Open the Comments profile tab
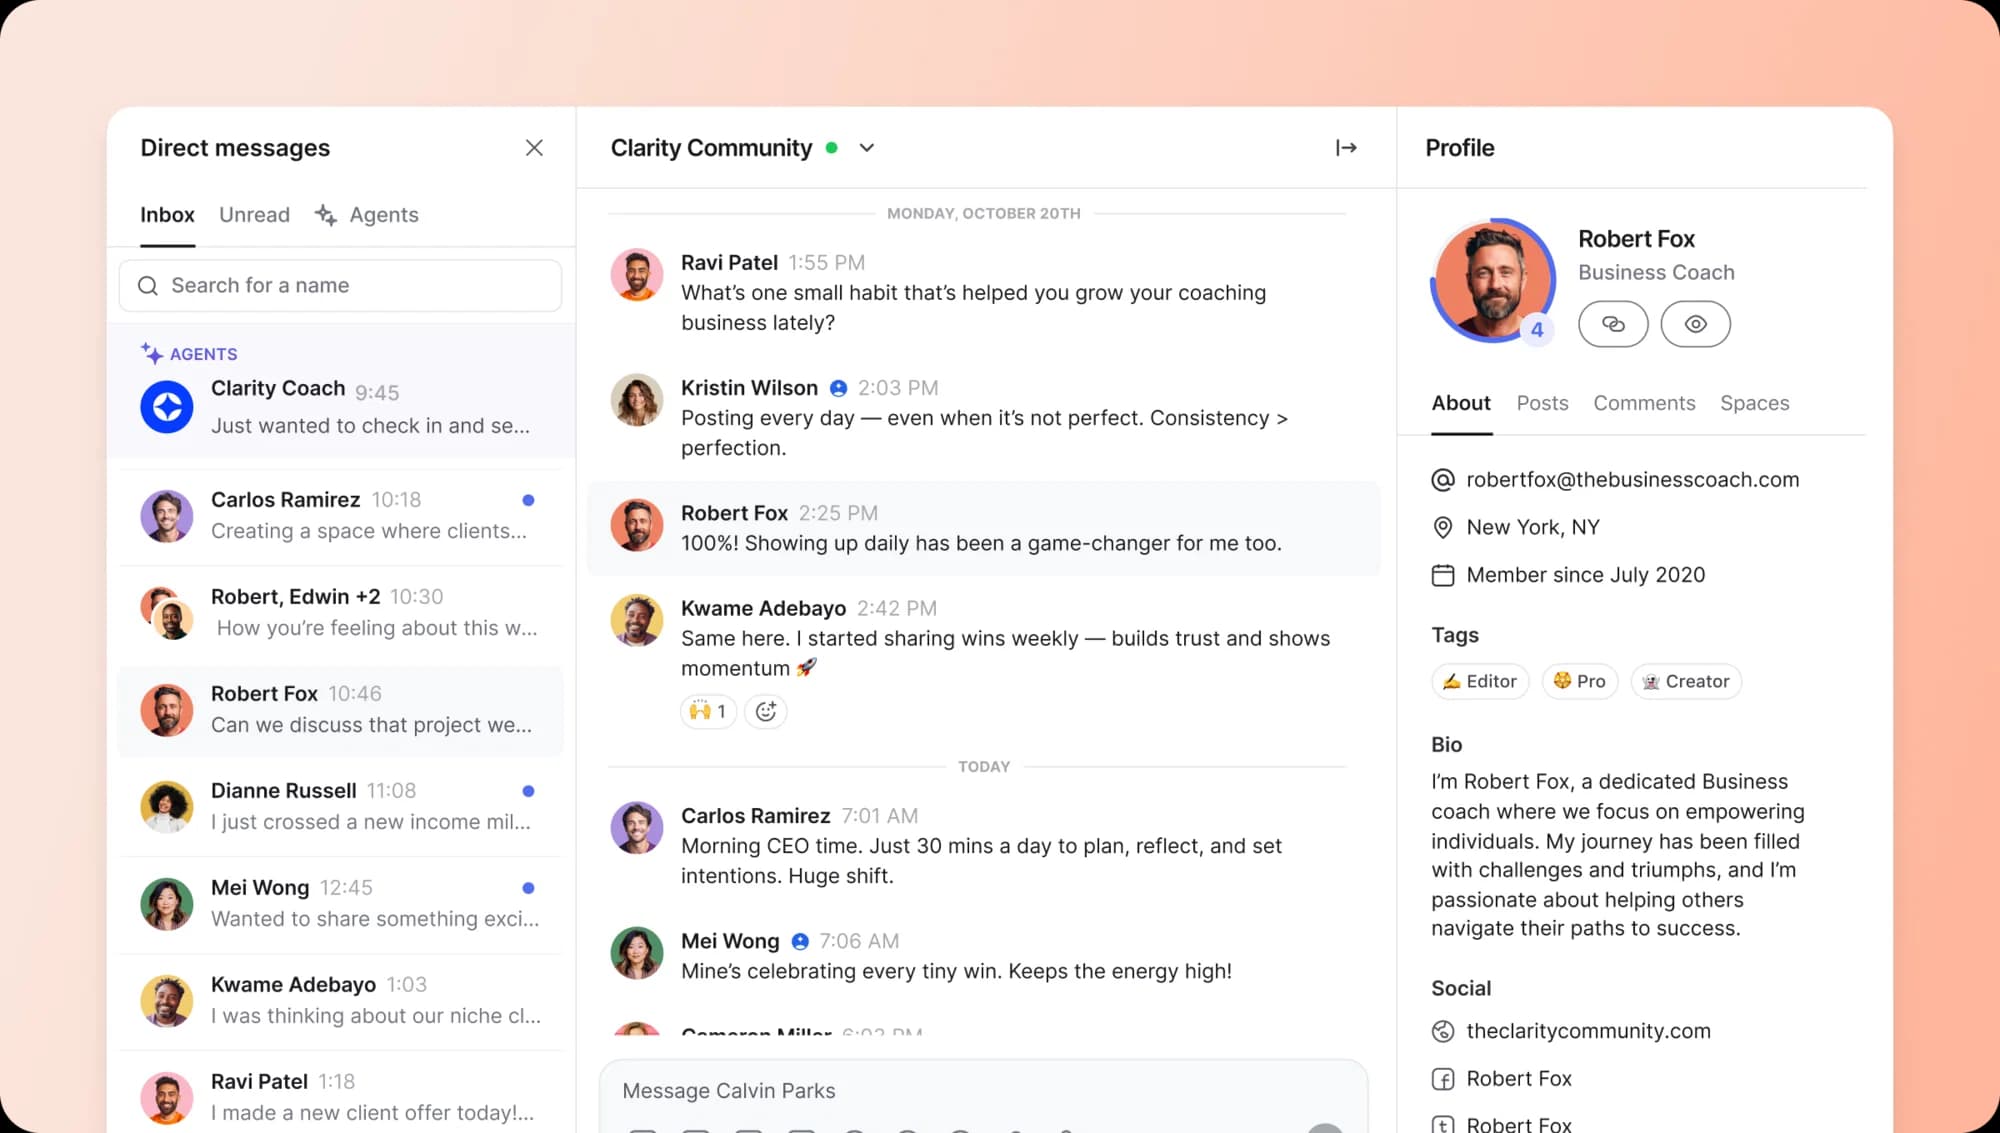 (x=1644, y=403)
